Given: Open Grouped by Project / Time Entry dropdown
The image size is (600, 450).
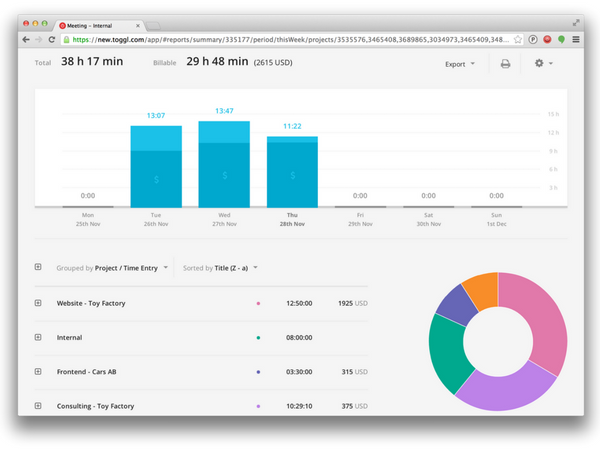Looking at the screenshot, I should click(112, 268).
